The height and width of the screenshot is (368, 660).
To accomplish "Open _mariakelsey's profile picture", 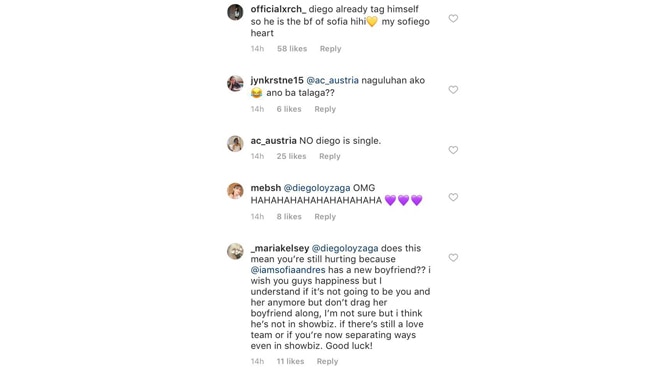I will click(235, 251).
